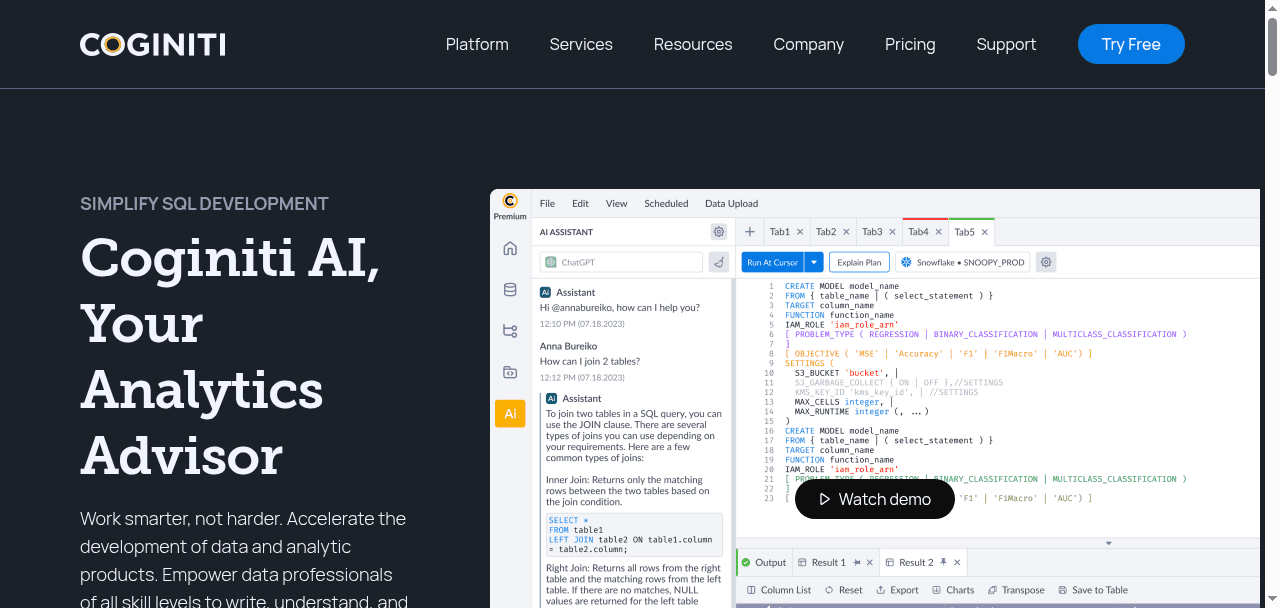The height and width of the screenshot is (608, 1280).
Task: Close the Result 1 tab
Action: click(869, 562)
